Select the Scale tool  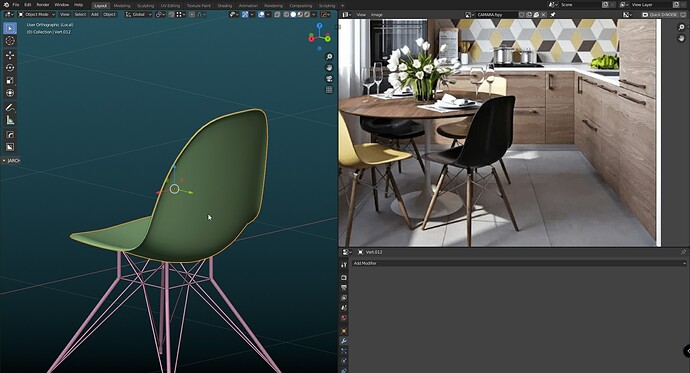tap(10, 80)
